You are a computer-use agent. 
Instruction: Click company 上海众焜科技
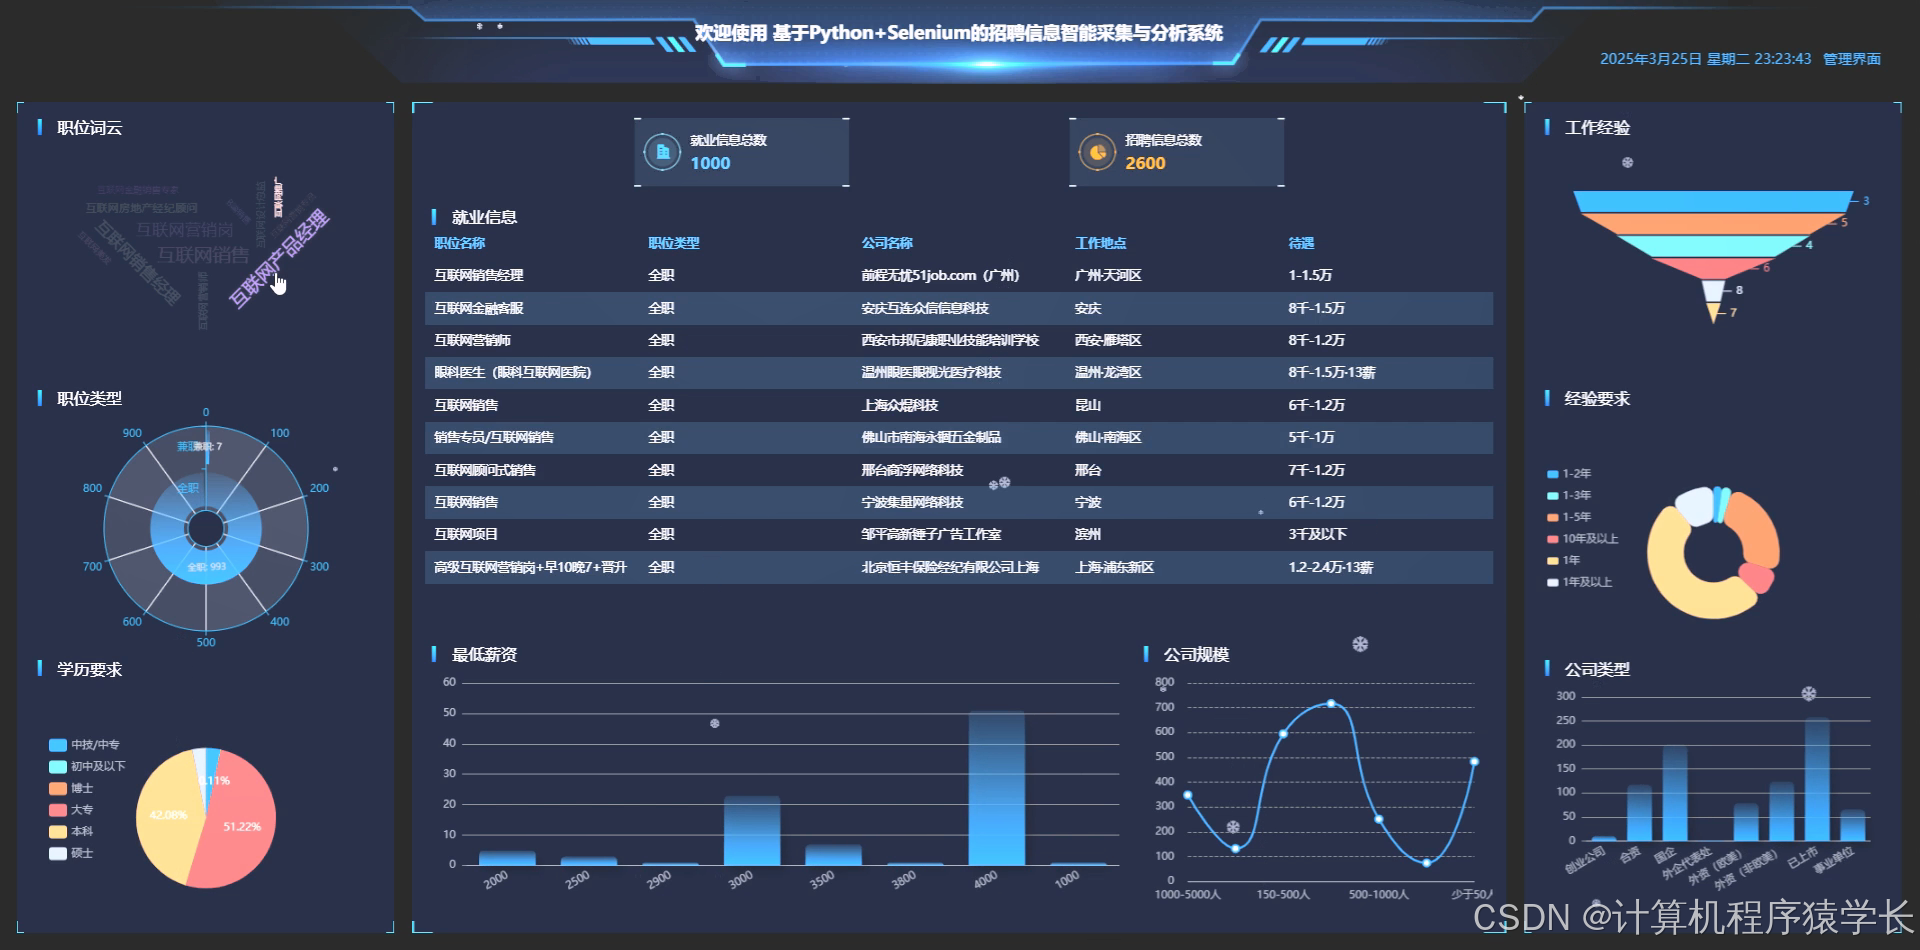[x=900, y=405]
